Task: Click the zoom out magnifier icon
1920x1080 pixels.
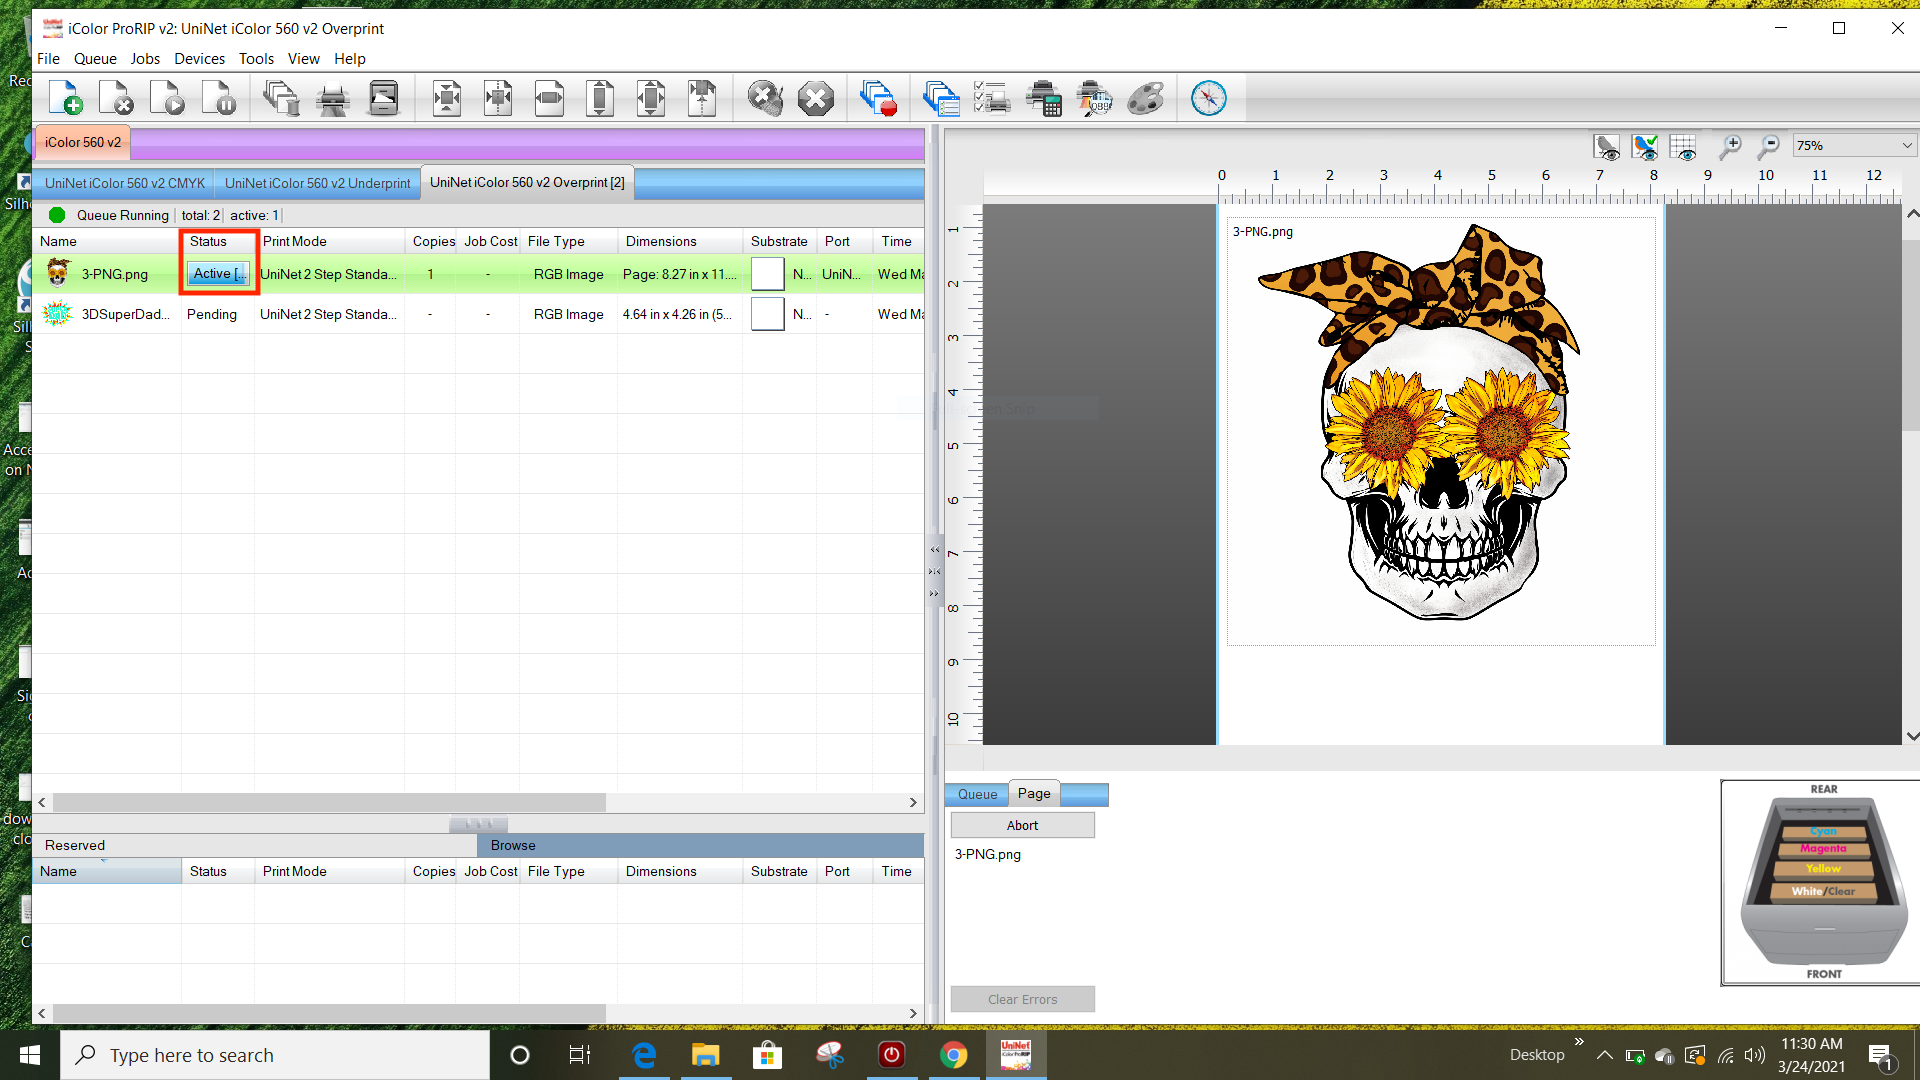Action: (1768, 147)
